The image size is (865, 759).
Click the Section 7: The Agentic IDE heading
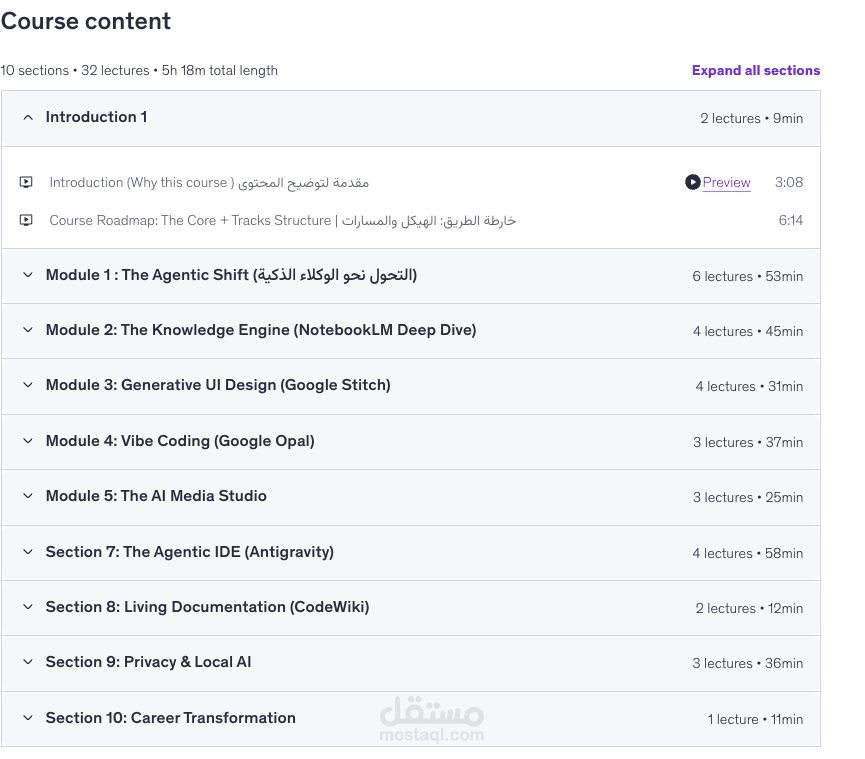point(190,552)
